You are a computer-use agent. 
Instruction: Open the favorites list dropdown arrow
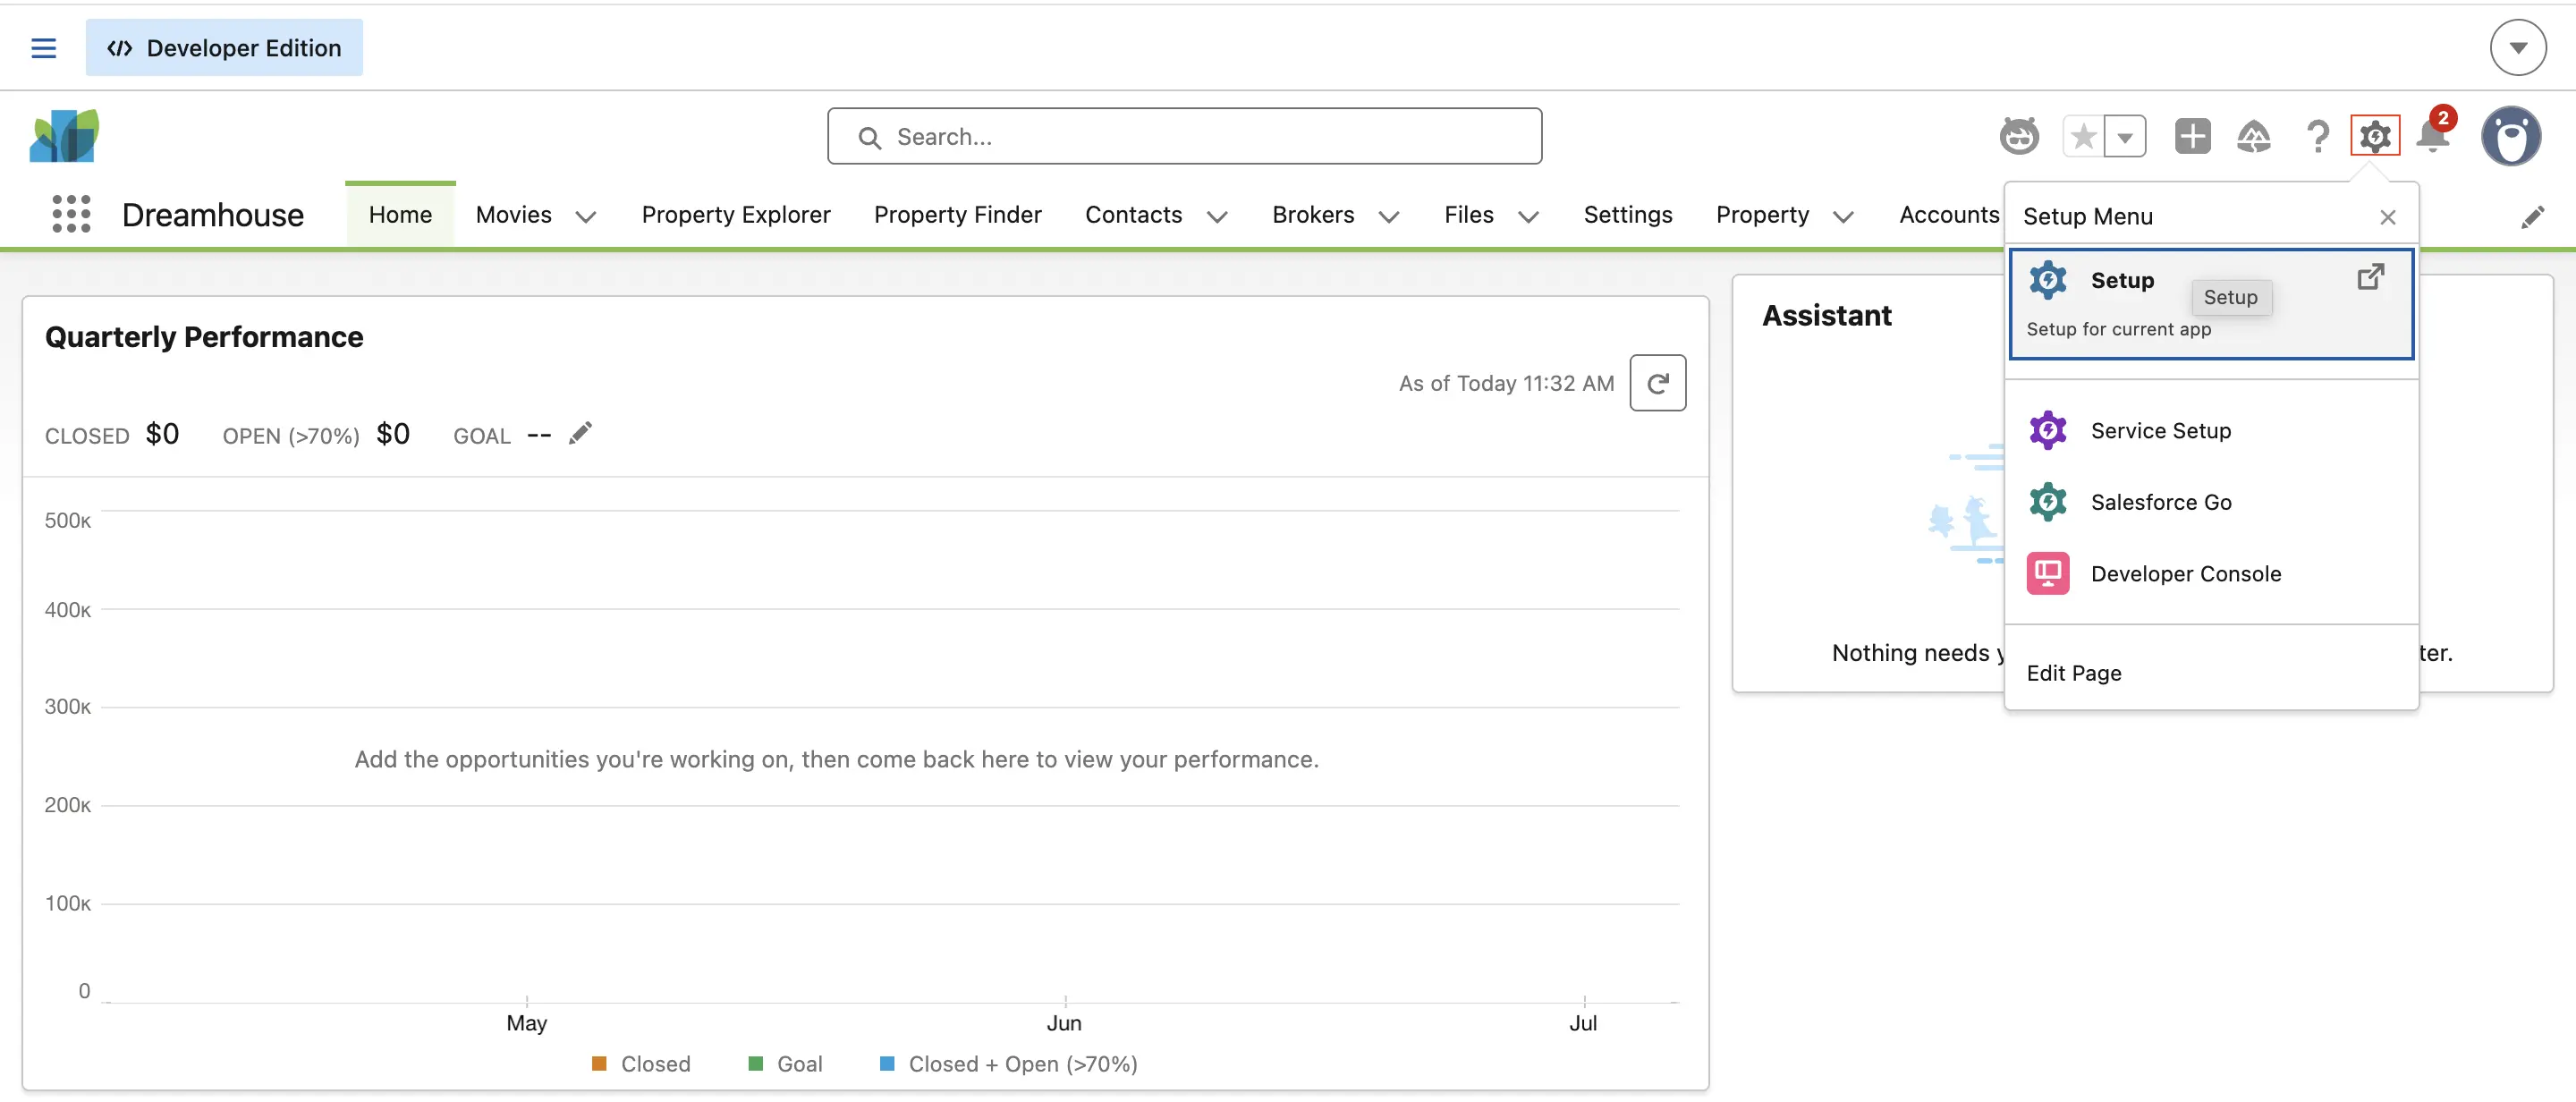pyautogui.click(x=2125, y=136)
